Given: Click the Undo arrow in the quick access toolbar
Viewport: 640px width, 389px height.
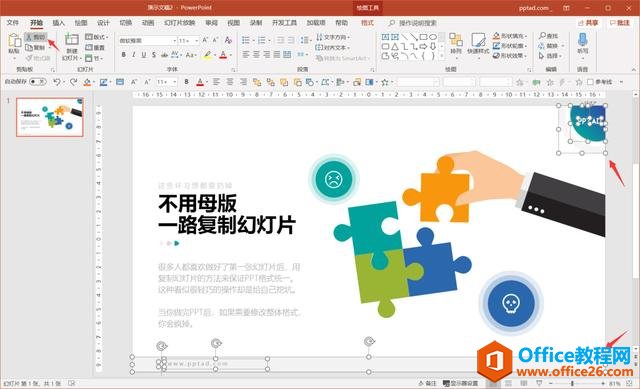Looking at the screenshot, I should click(x=57, y=82).
